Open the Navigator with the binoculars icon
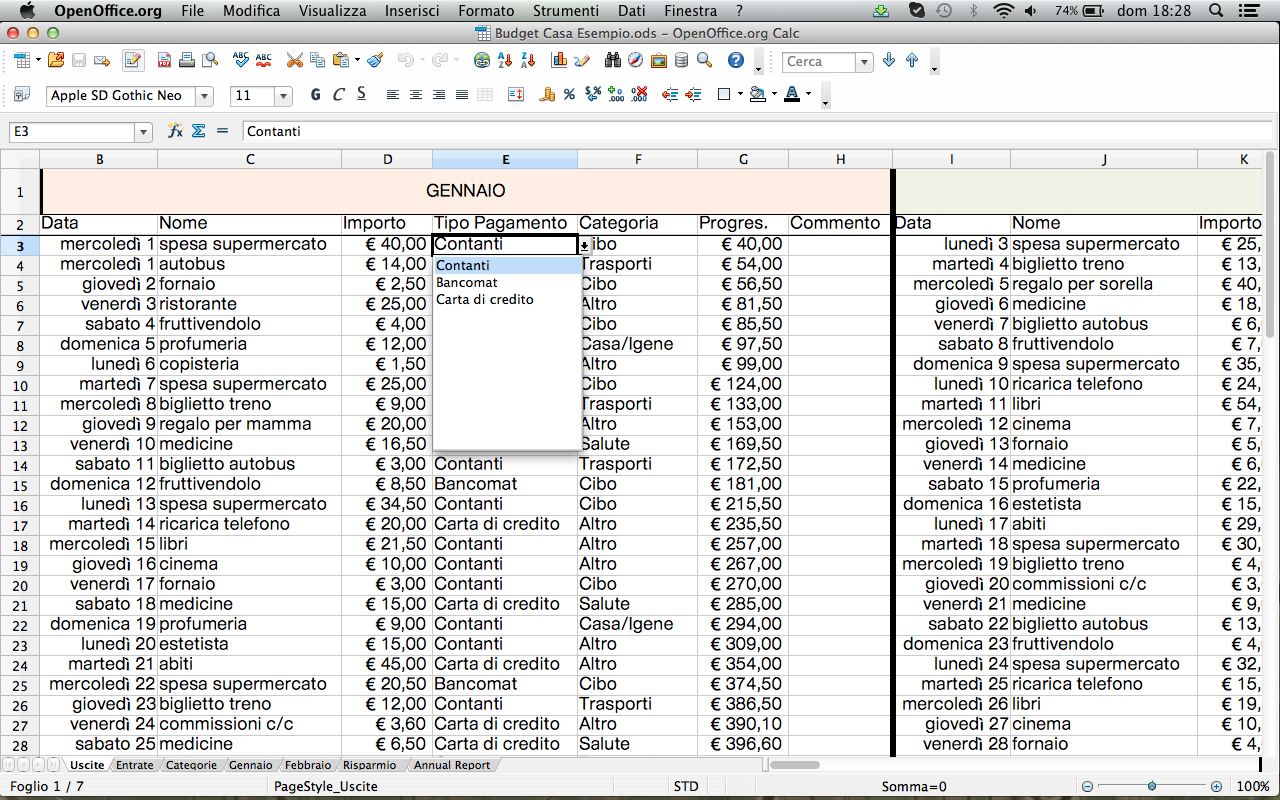1280x800 pixels. [x=613, y=61]
